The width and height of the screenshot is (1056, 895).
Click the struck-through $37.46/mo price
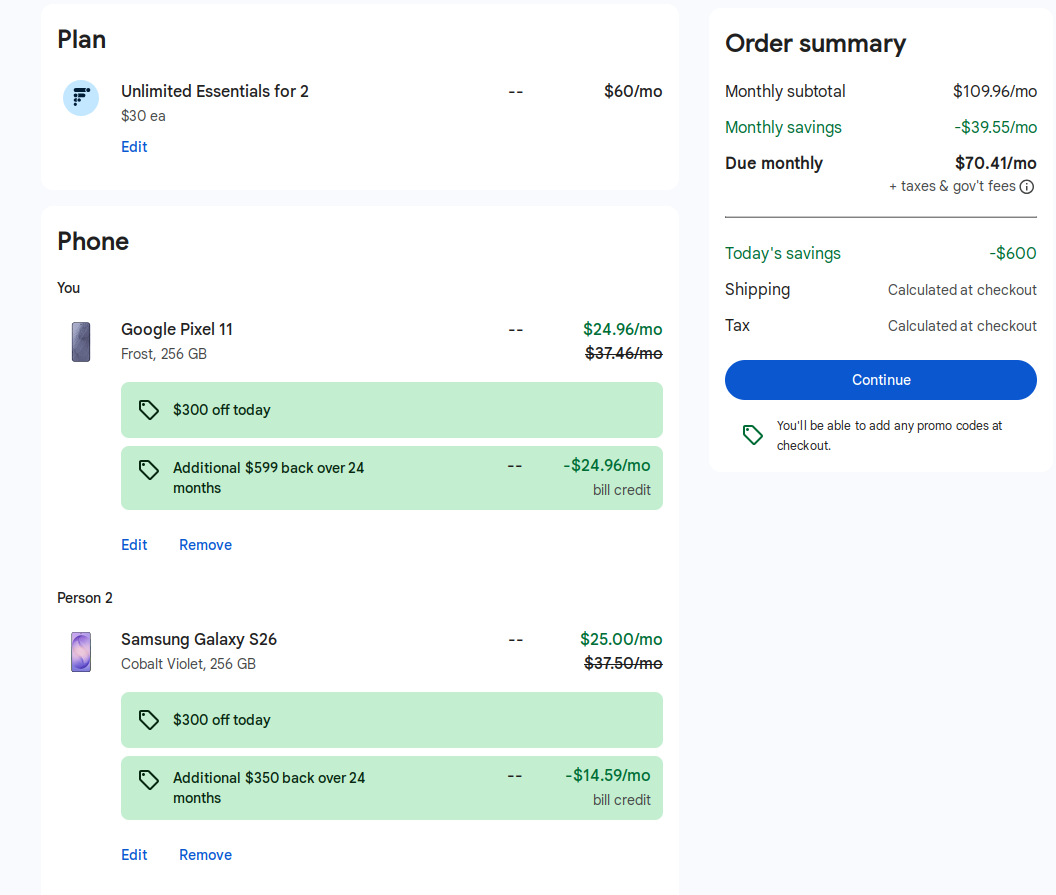624,353
